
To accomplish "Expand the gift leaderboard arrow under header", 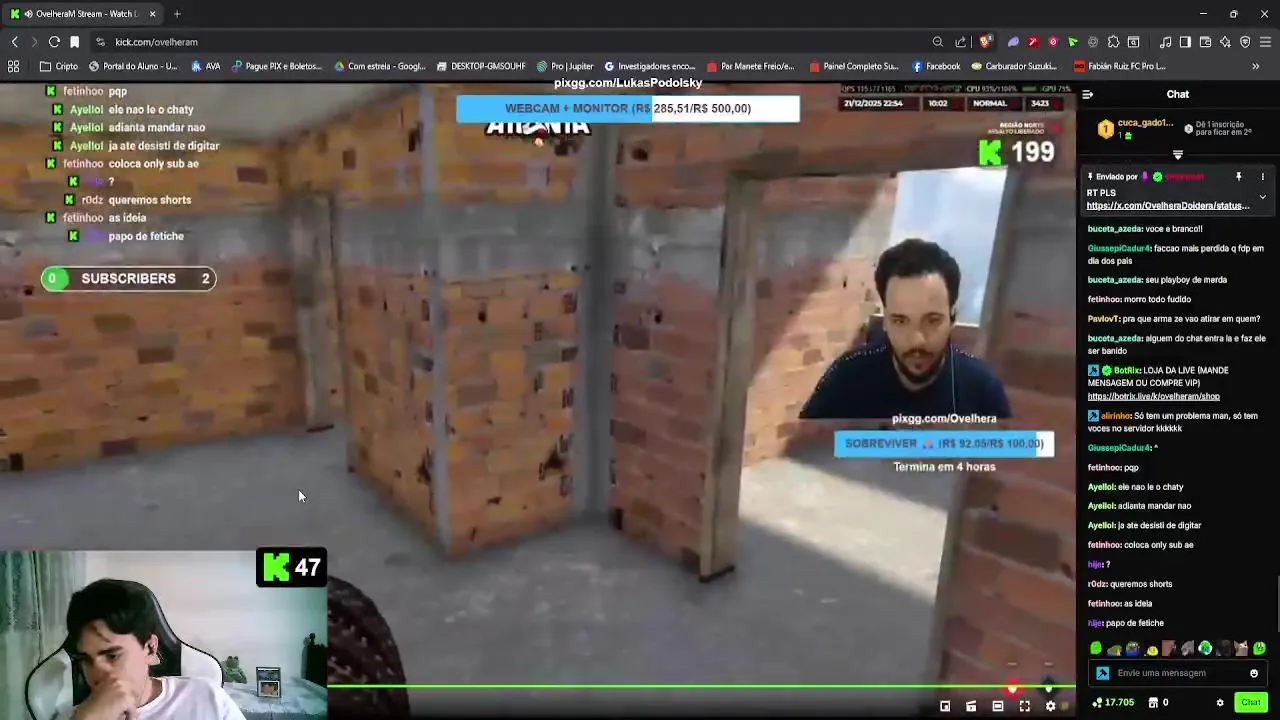I will [1178, 155].
